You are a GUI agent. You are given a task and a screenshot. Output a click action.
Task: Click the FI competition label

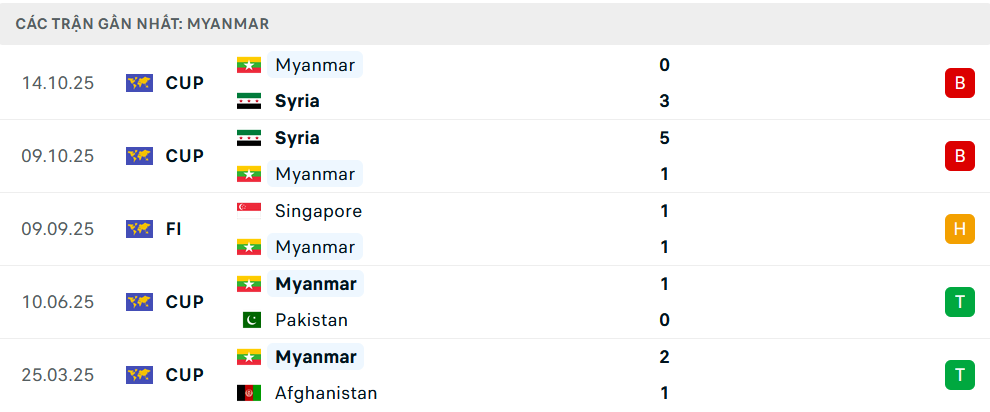[x=174, y=229]
